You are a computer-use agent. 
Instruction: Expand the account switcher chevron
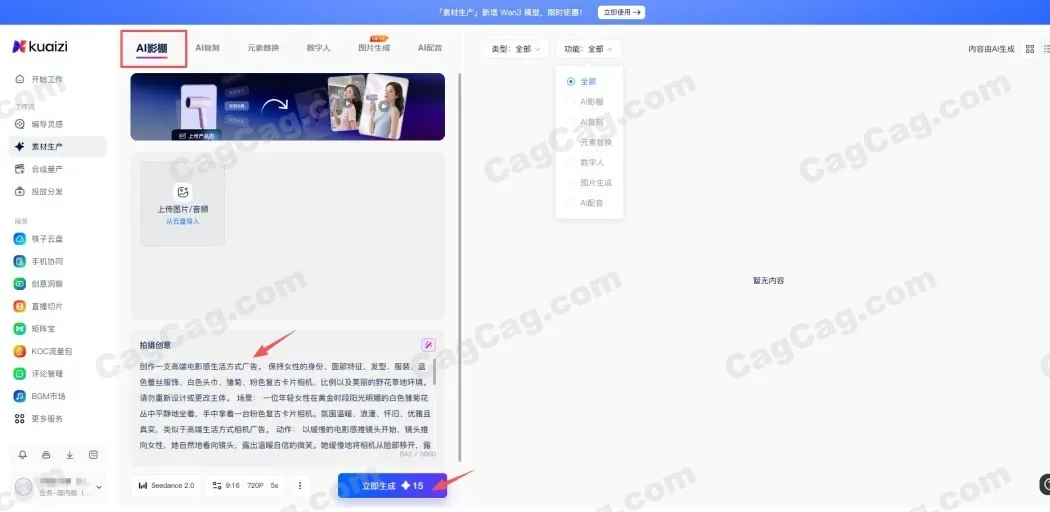(99, 488)
